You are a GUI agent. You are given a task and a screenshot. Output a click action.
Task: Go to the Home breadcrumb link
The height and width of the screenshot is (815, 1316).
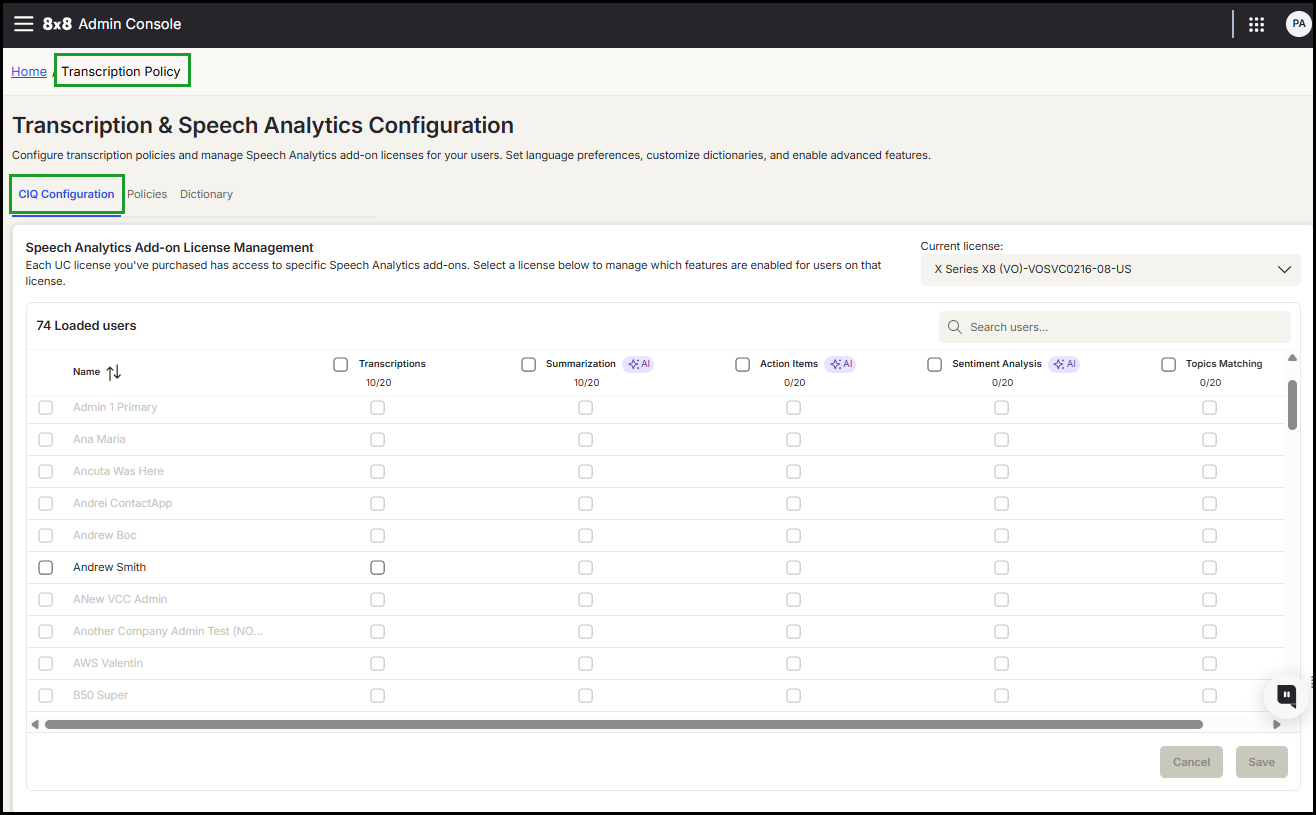pyautogui.click(x=29, y=71)
